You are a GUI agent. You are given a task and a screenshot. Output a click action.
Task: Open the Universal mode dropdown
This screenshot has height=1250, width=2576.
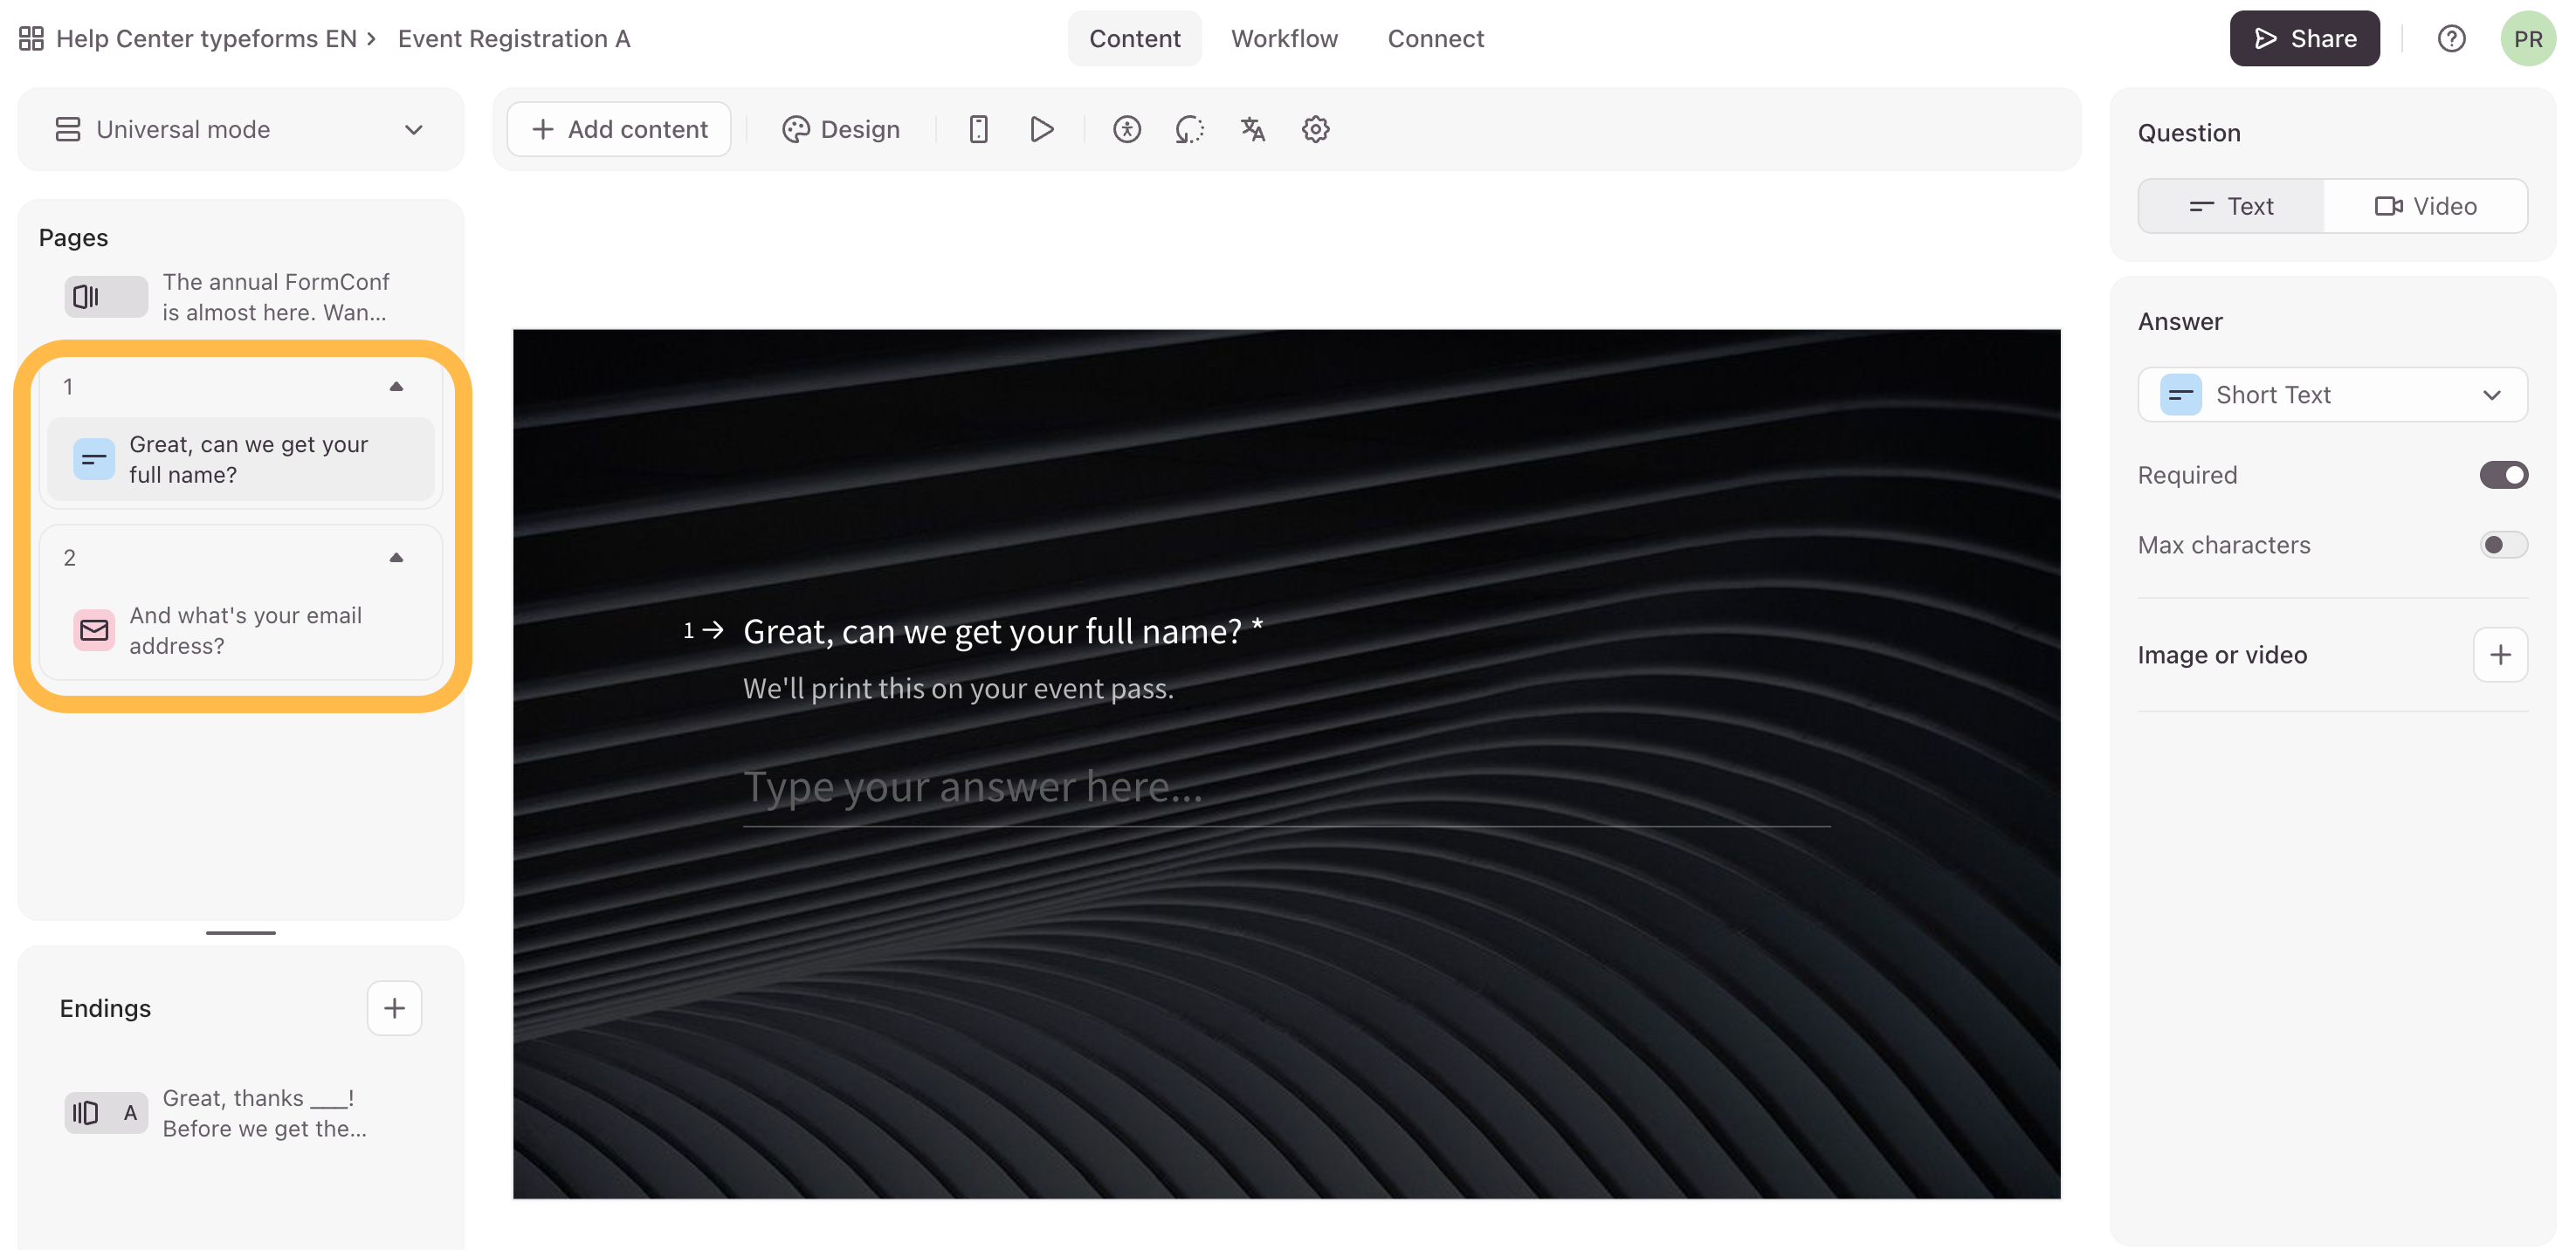(x=240, y=130)
